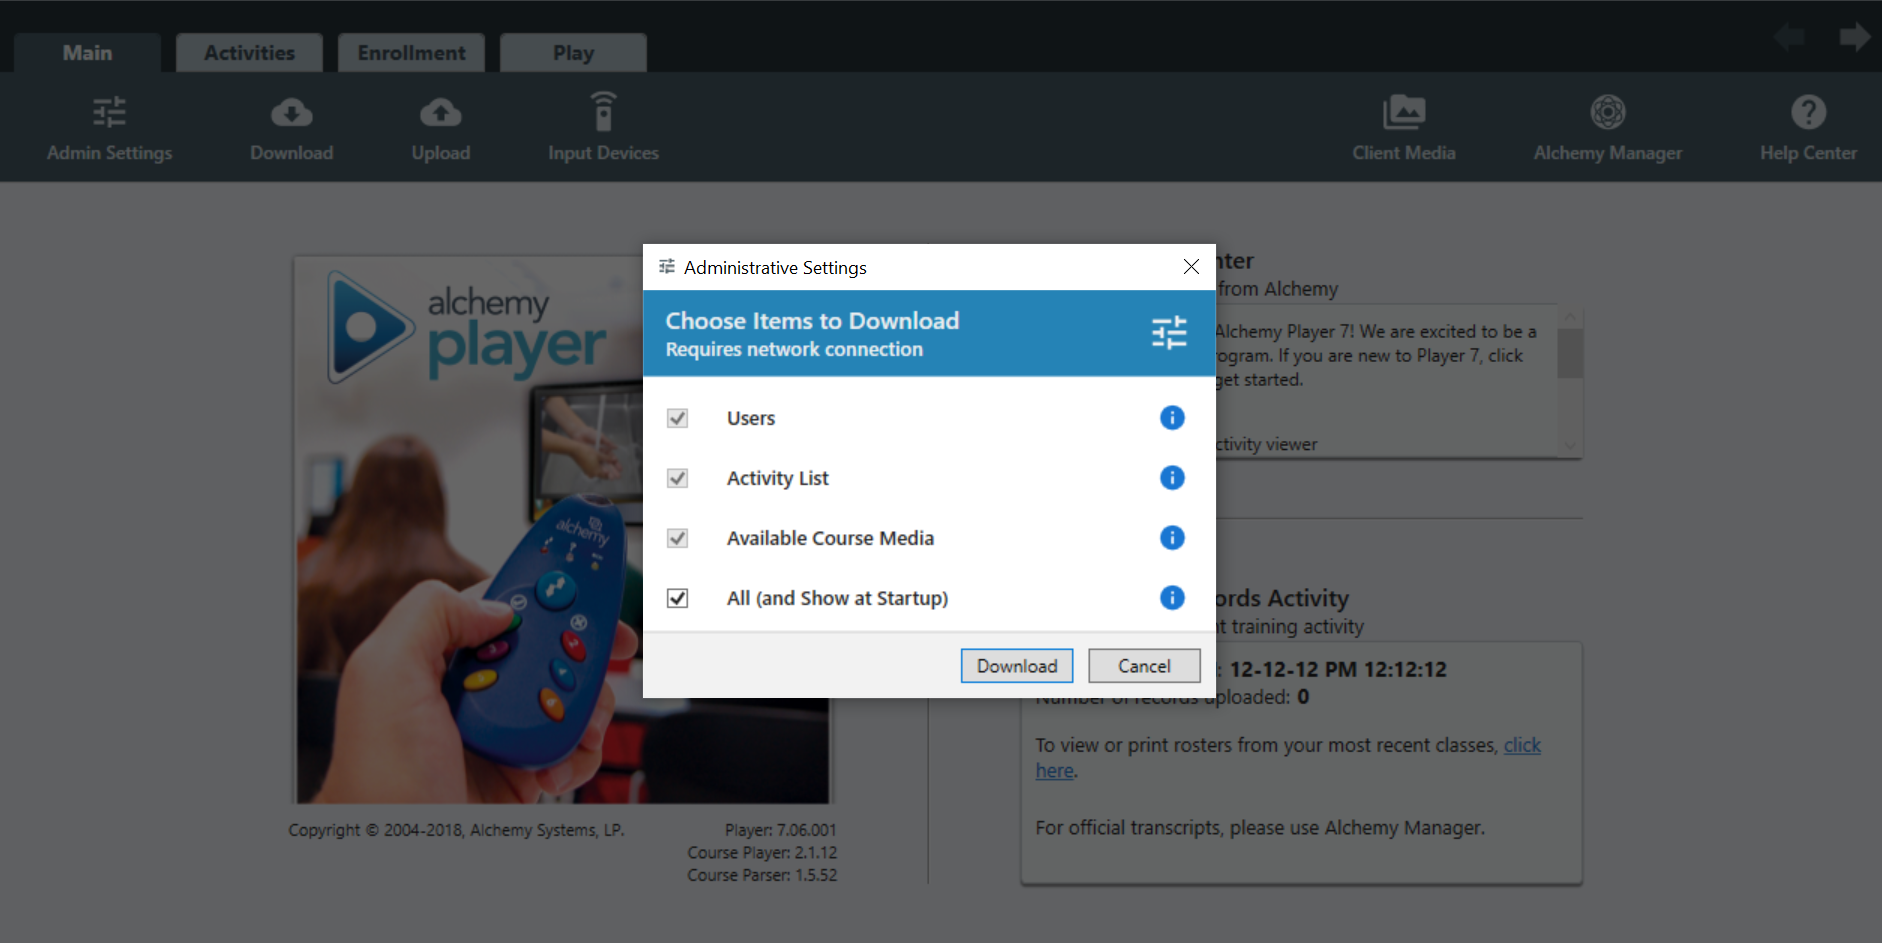Open the Client Media icon
Viewport: 1882px width, 943px height.
1403,113
